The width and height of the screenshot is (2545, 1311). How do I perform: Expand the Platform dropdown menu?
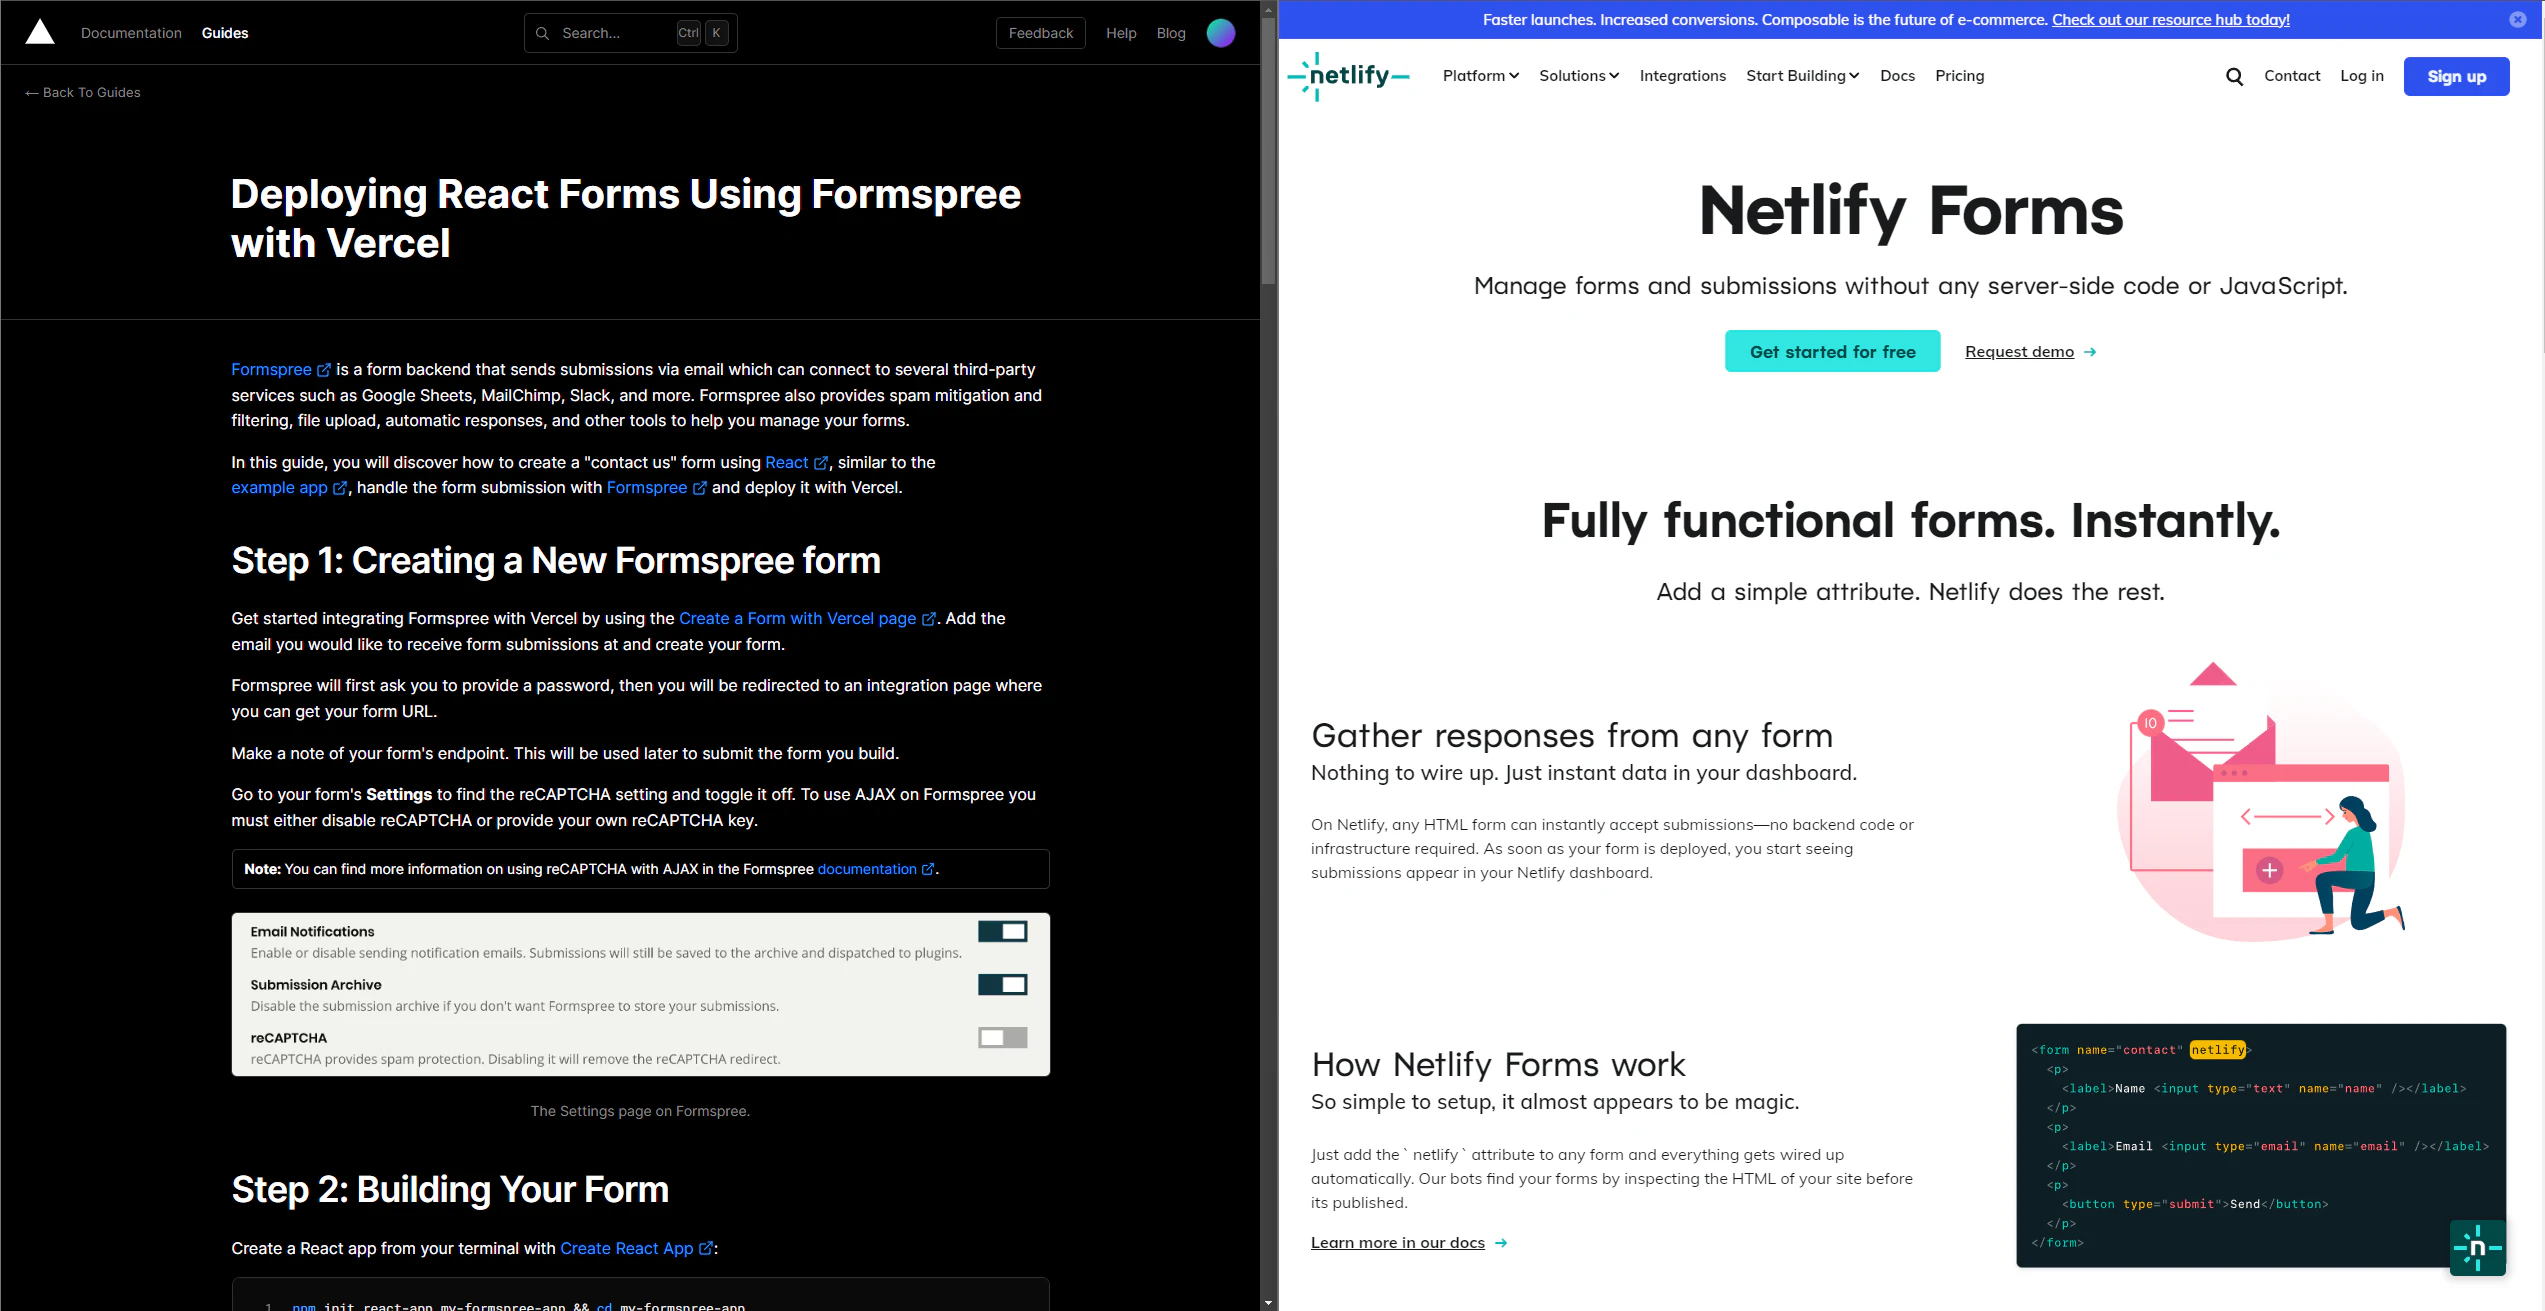(x=1481, y=76)
